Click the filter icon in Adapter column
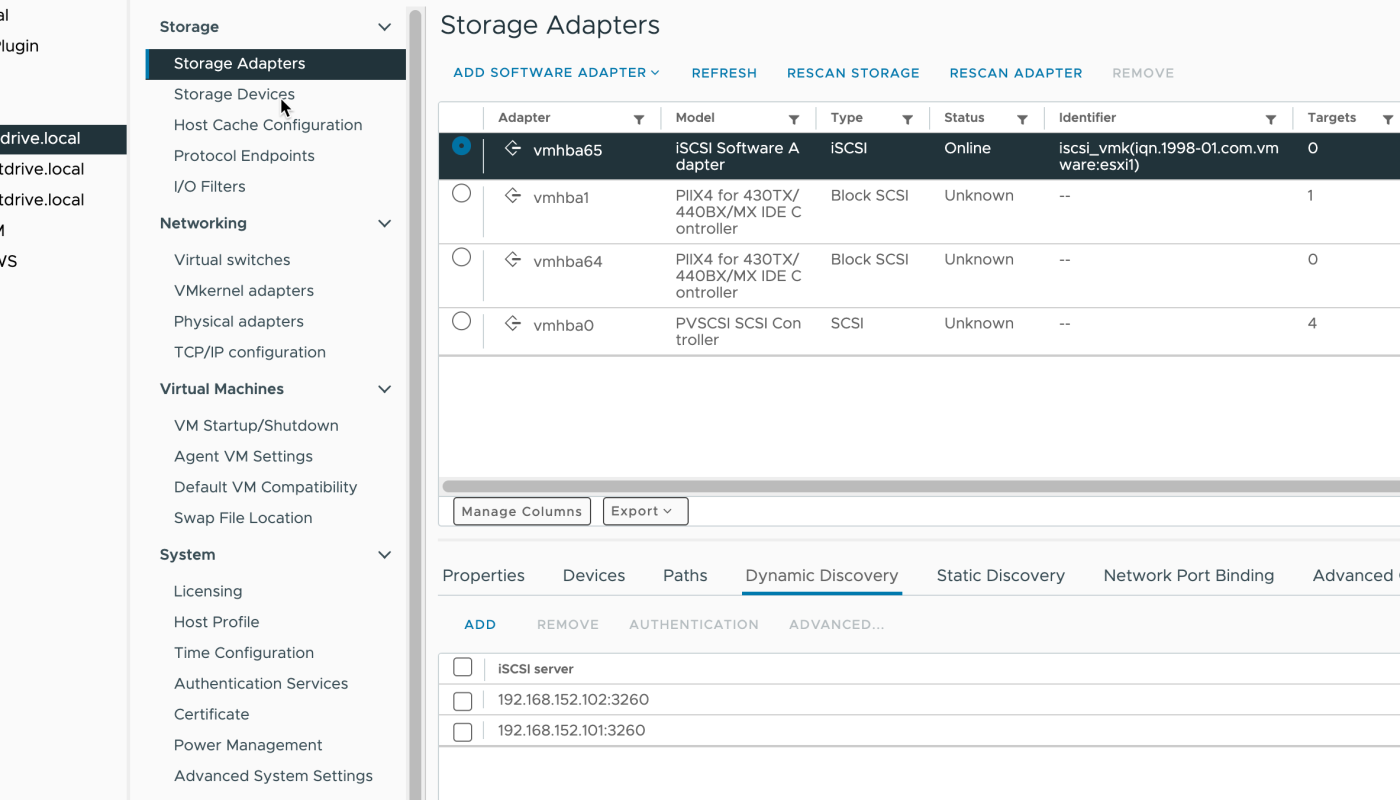Screen dimensions: 1400x800 tap(639, 119)
